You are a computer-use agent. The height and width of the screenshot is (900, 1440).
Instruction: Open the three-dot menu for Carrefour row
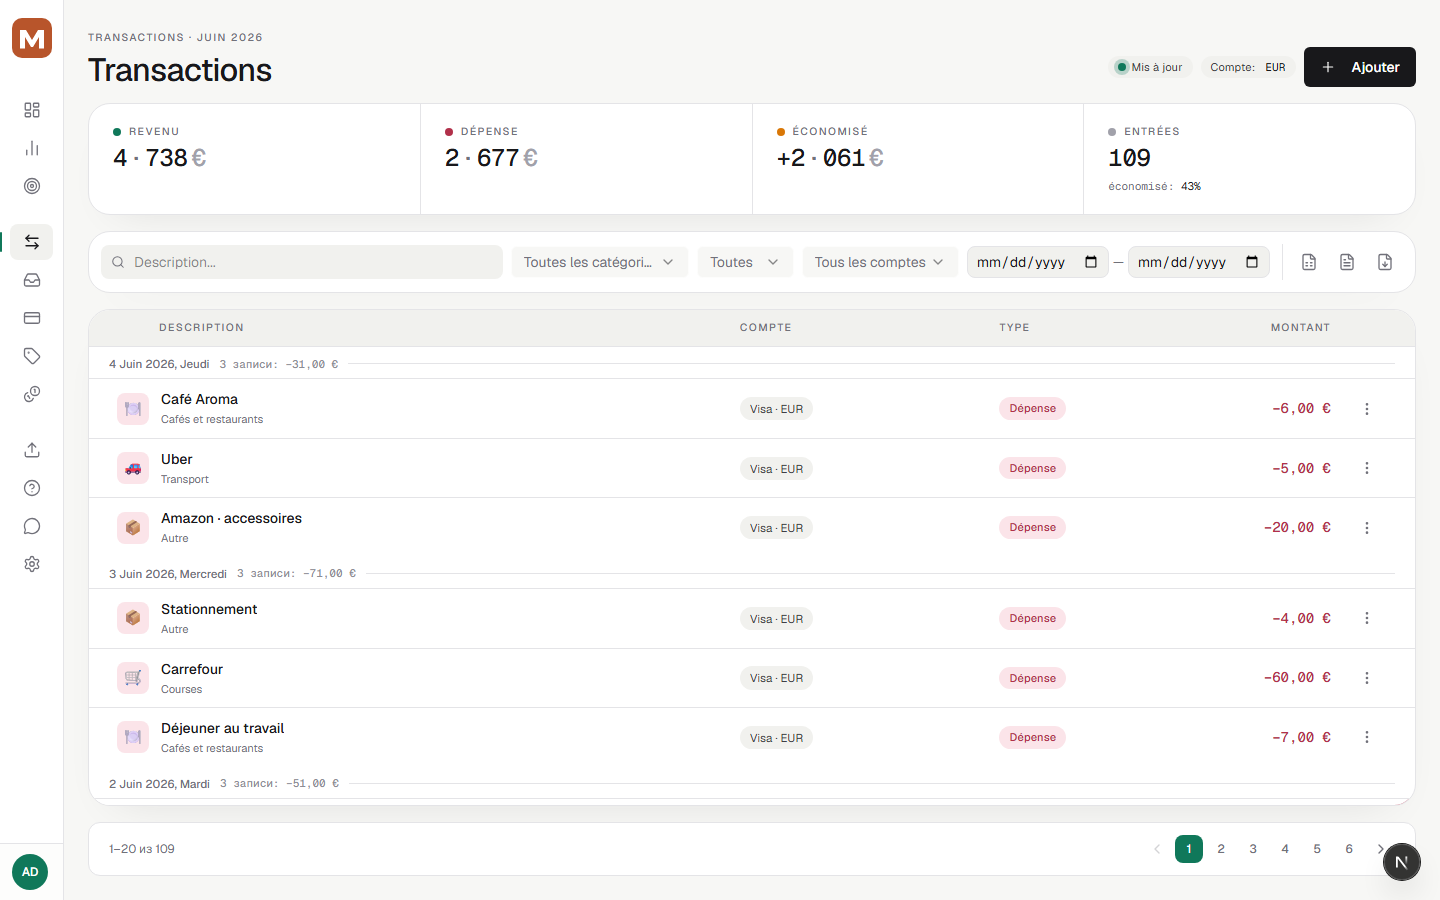coord(1367,678)
